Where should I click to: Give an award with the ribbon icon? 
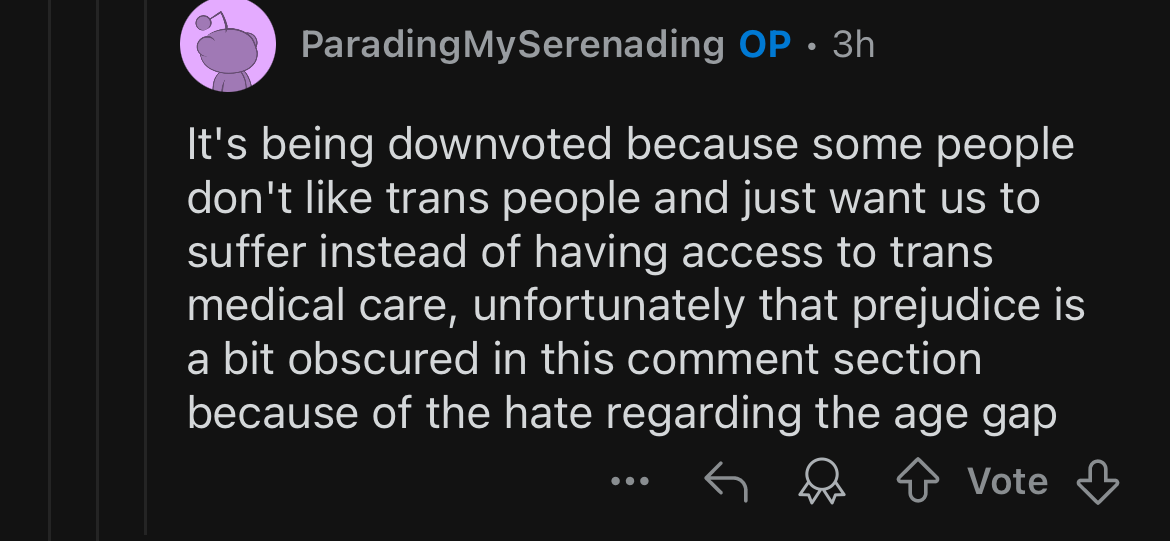pos(822,482)
